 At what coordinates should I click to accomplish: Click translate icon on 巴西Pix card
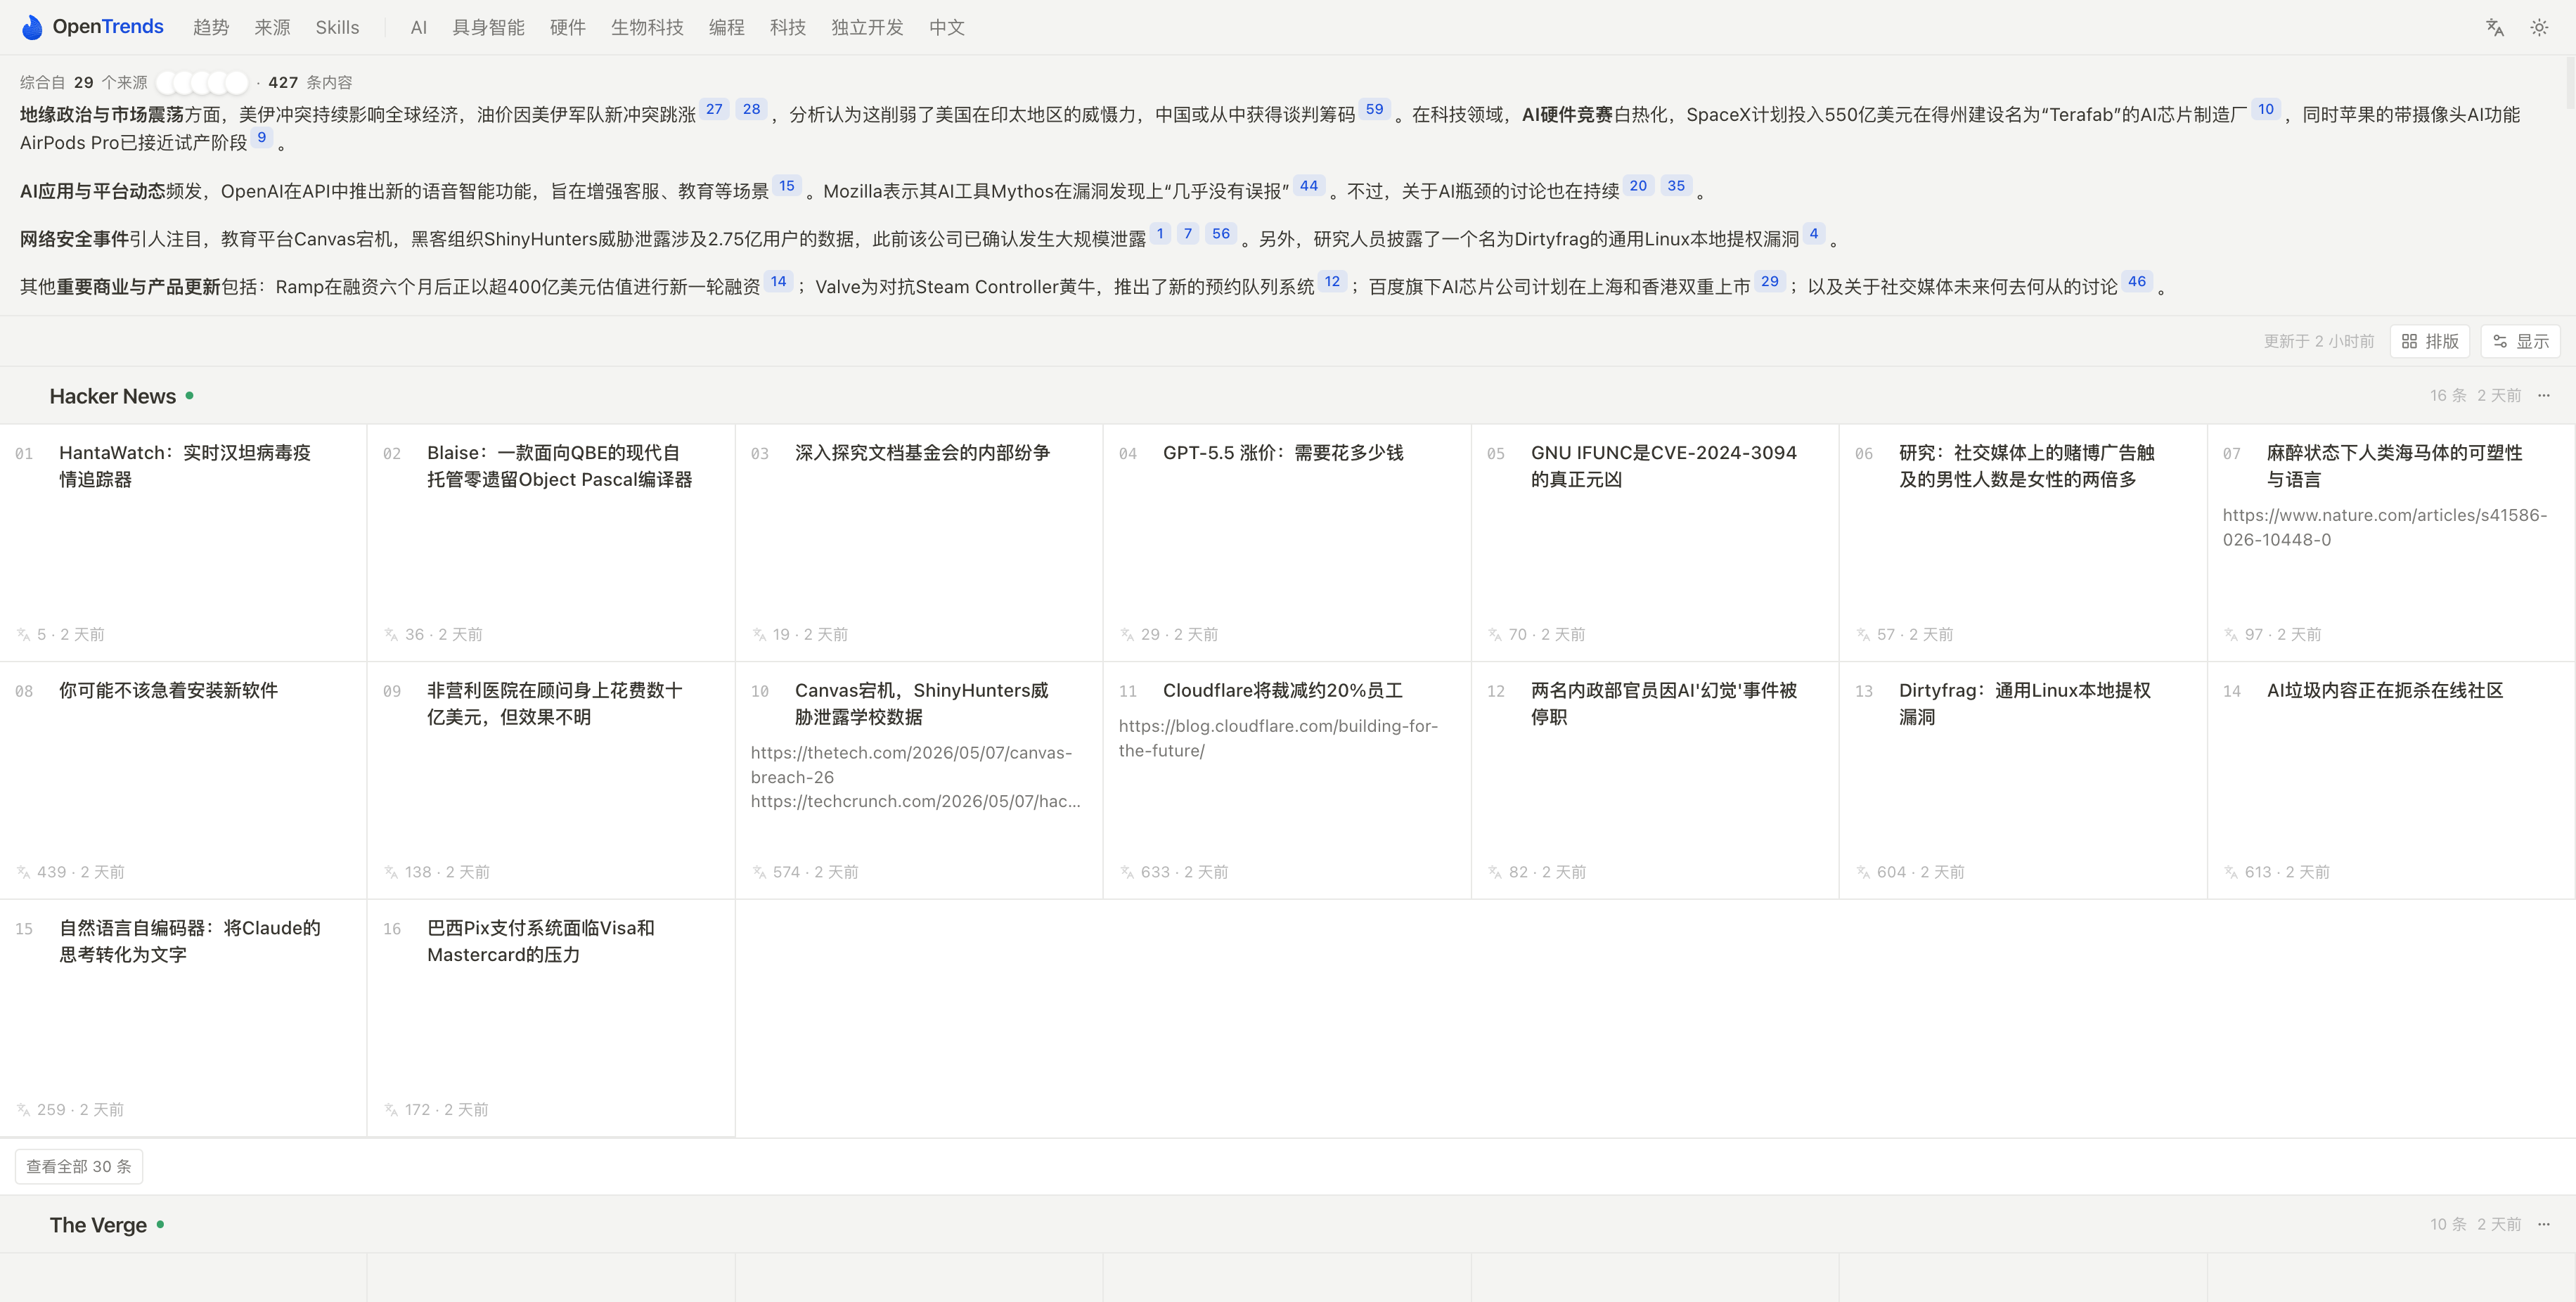[391, 1109]
